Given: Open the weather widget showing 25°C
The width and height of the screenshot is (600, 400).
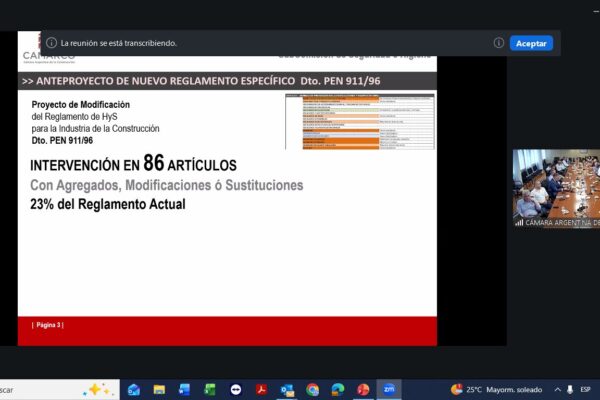Looking at the screenshot, I should click(496, 390).
